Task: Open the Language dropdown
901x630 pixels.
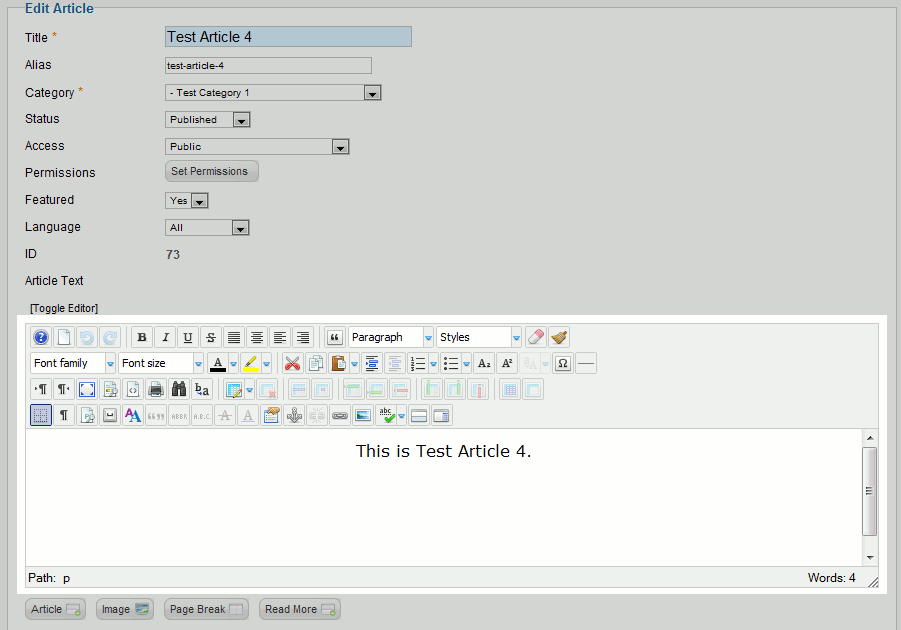Action: [207, 228]
